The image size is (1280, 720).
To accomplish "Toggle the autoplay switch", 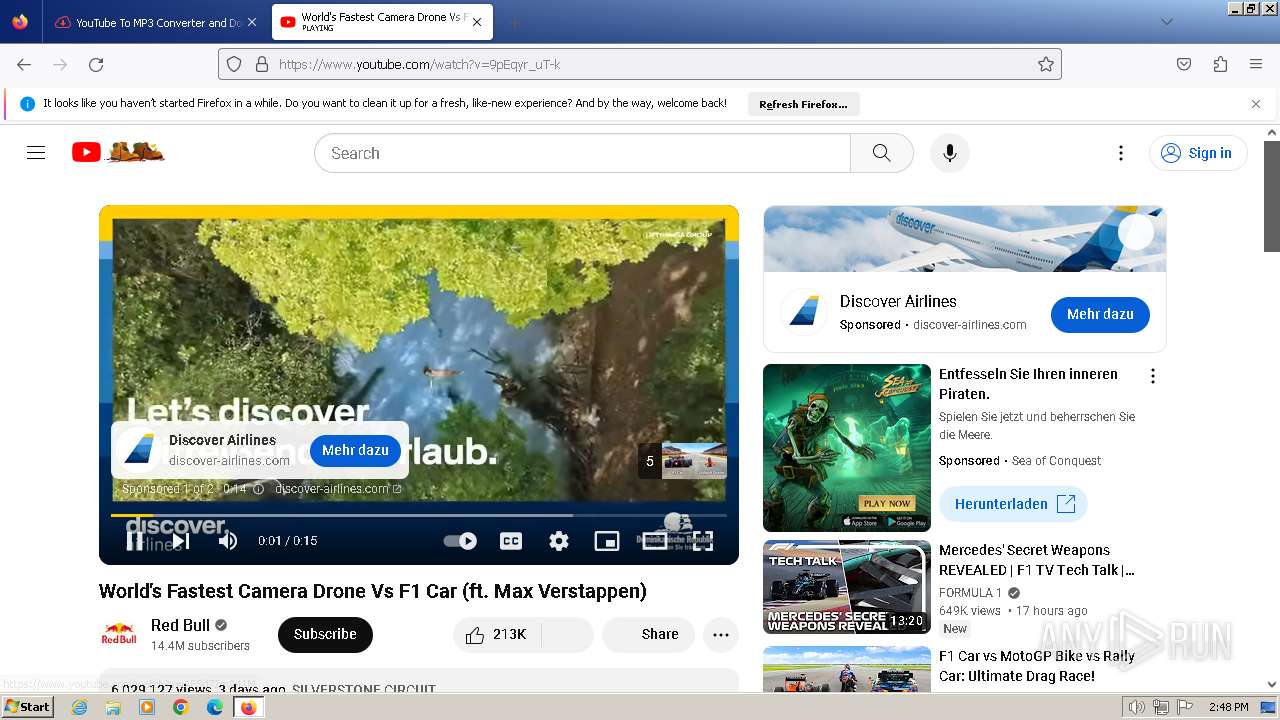I will [460, 541].
